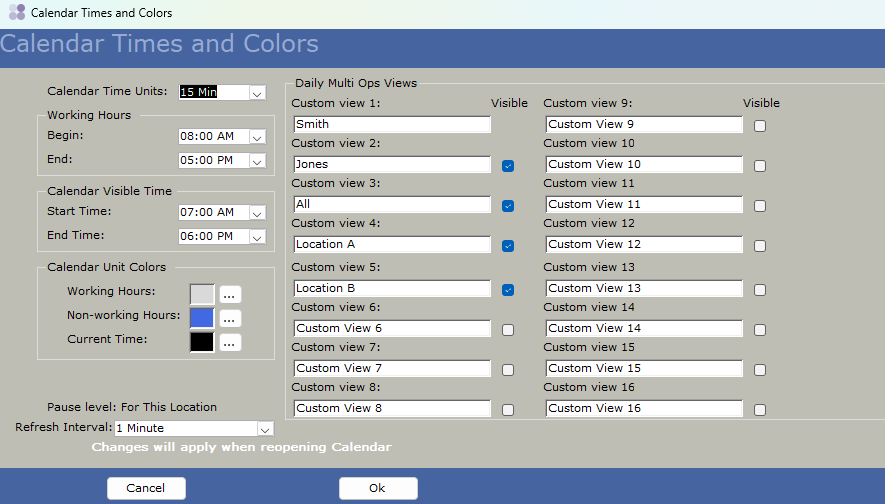Viewport: 885px width, 504px height.
Task: Uncheck Visible checkbox for the All view
Action: 508,206
